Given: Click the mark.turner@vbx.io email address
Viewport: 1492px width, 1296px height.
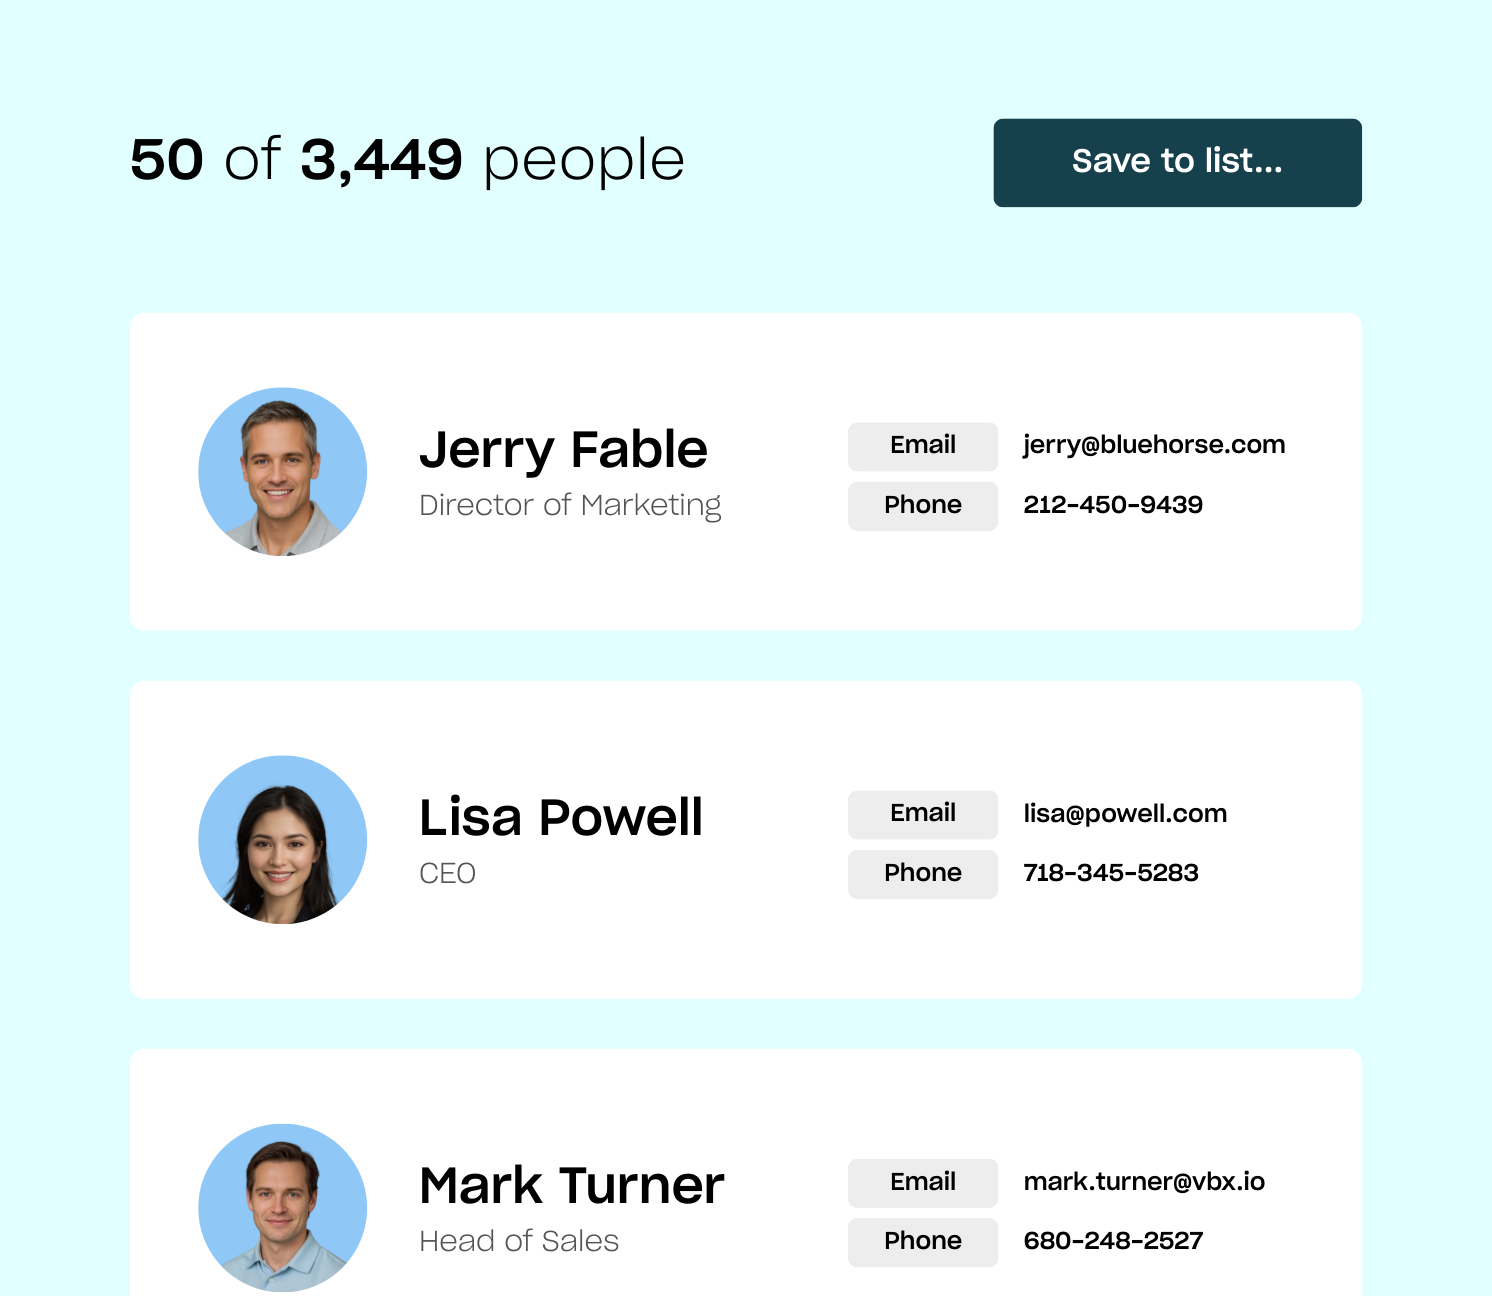Looking at the screenshot, I should click(1144, 1181).
